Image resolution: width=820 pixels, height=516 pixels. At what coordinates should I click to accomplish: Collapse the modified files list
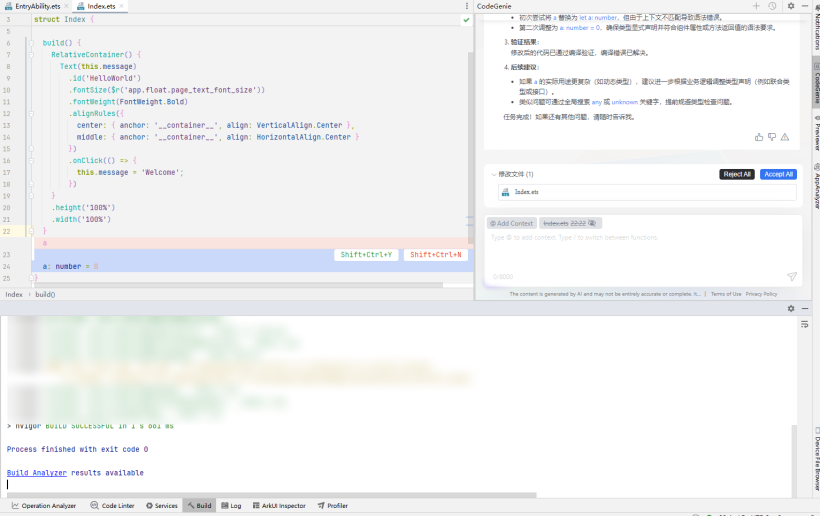(x=494, y=174)
